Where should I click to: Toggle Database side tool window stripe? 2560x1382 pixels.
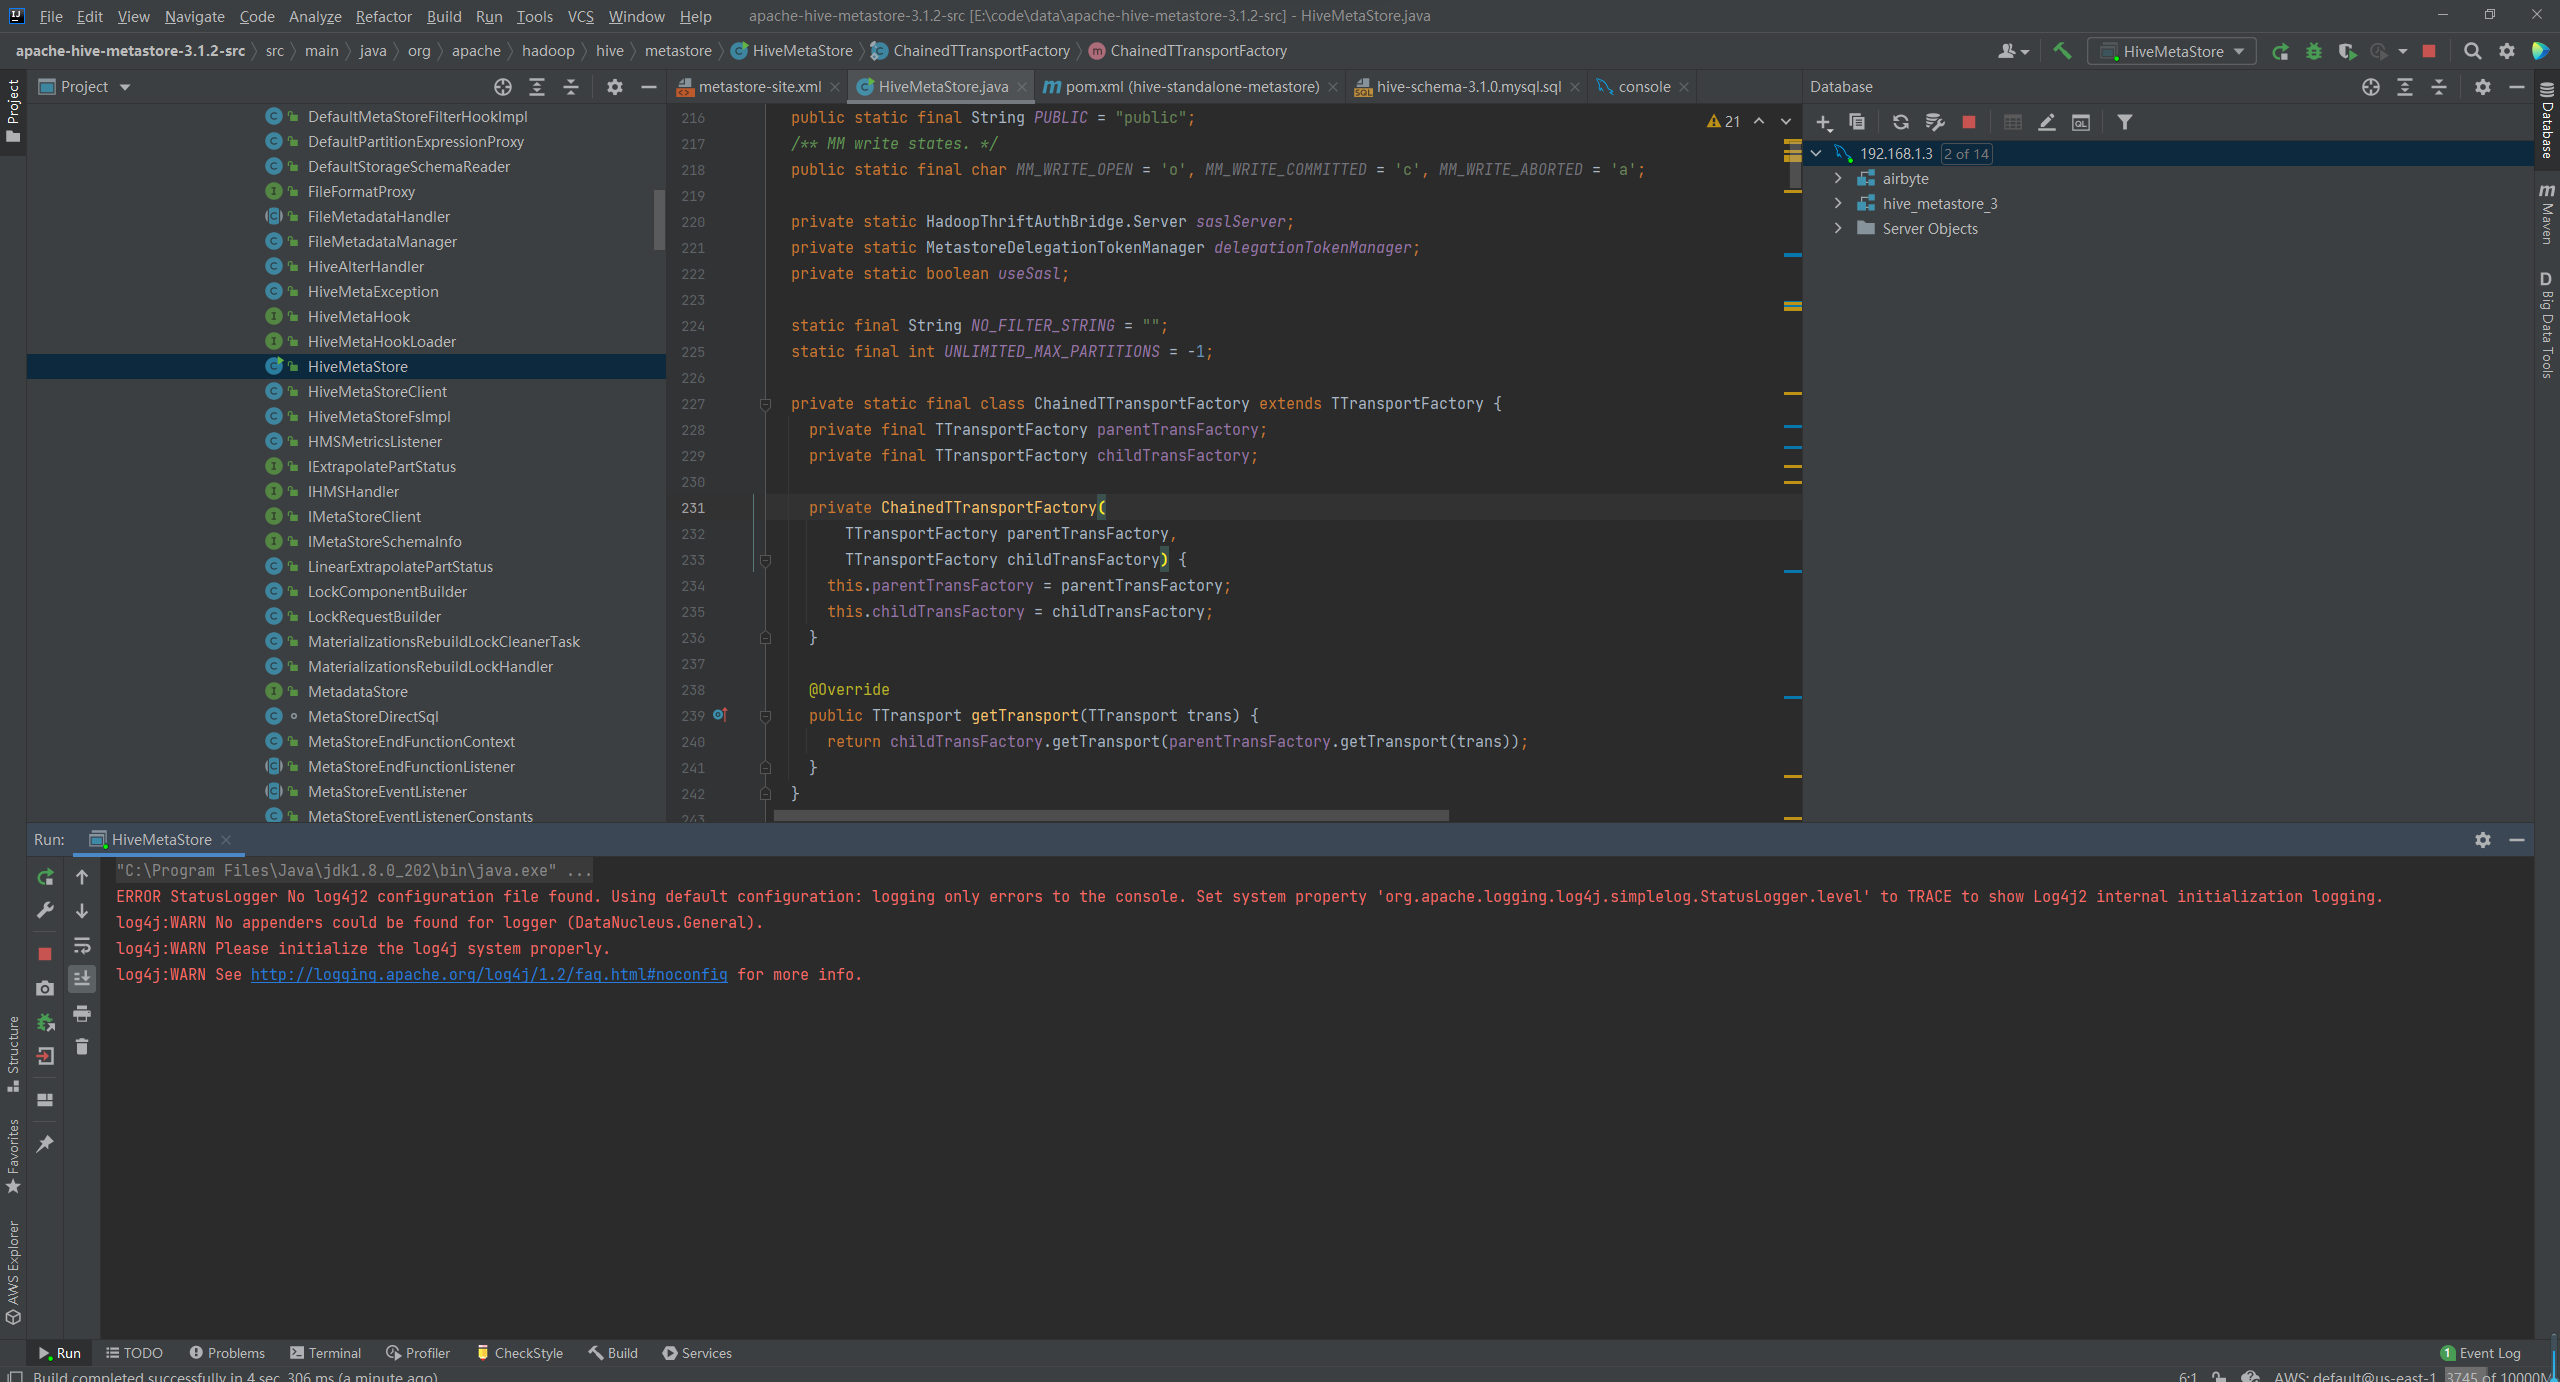point(2547,120)
